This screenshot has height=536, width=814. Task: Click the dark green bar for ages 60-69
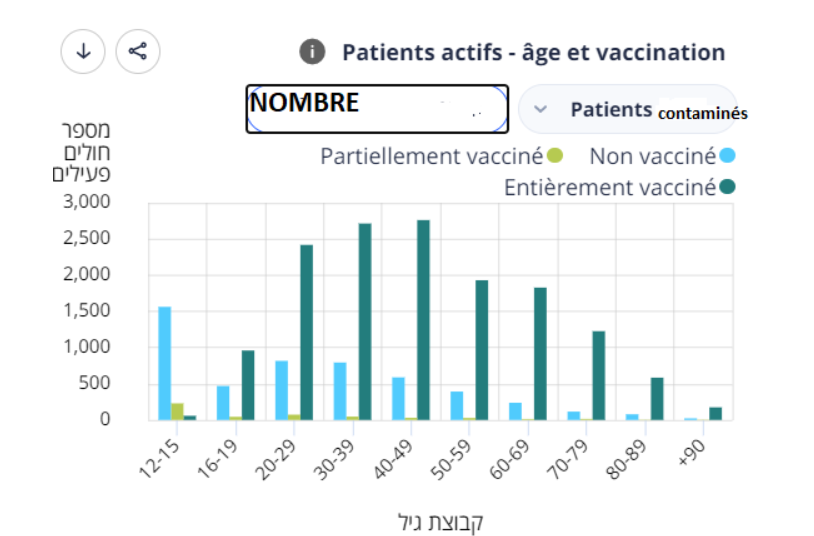(540, 354)
